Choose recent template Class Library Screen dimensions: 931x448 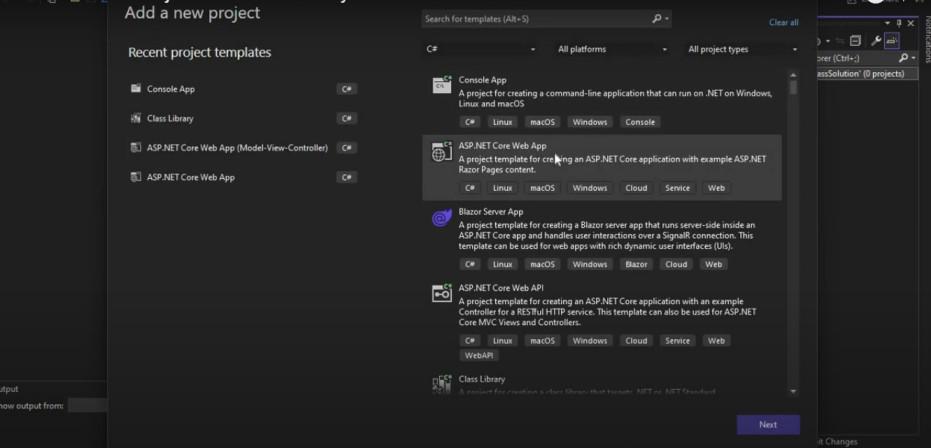pyautogui.click(x=243, y=118)
